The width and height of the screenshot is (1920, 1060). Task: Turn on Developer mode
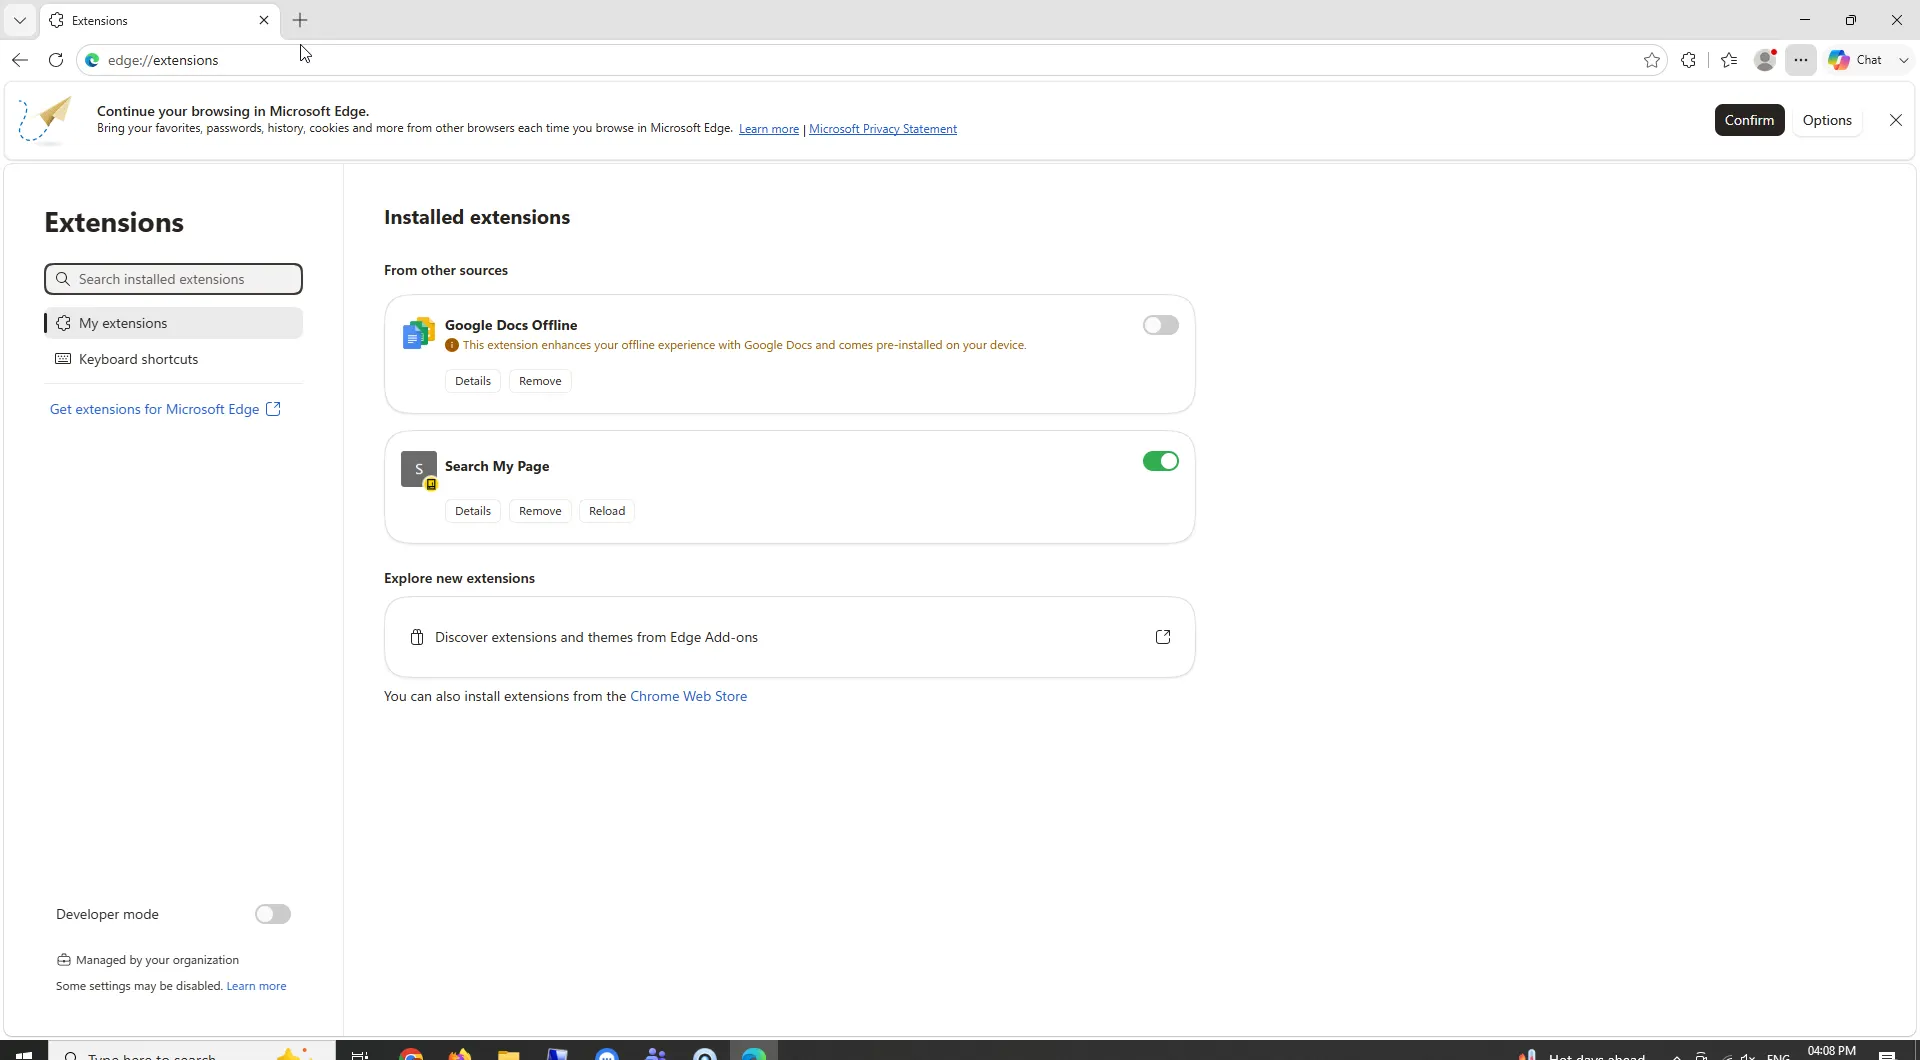point(273,914)
